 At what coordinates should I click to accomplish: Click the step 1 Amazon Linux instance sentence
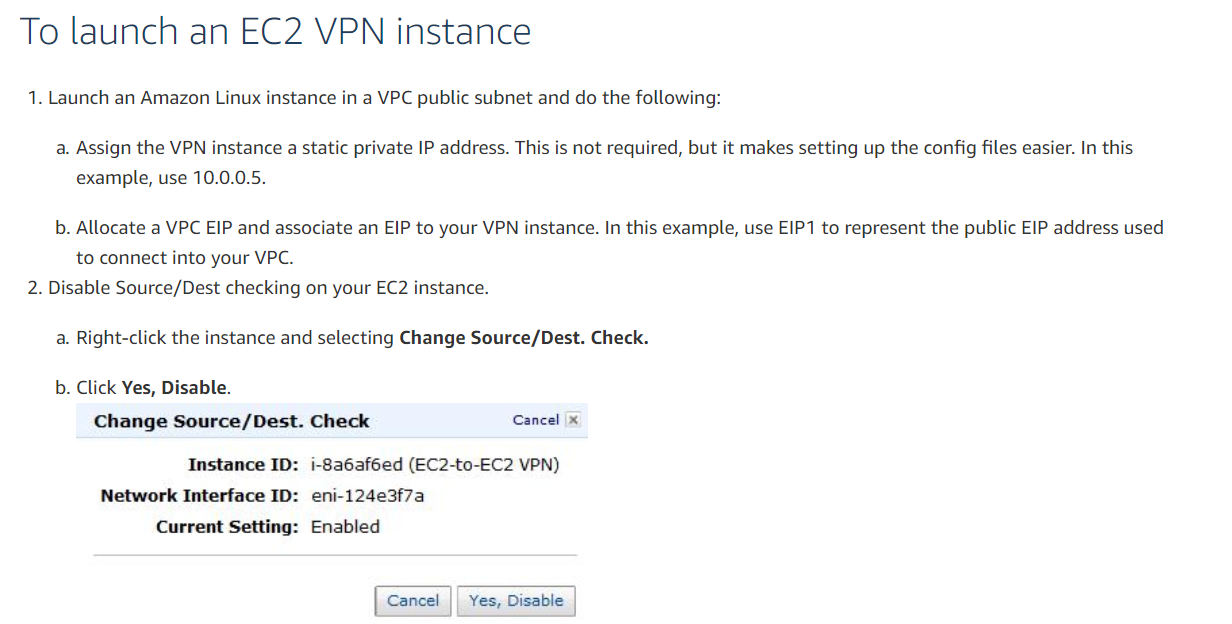(384, 98)
